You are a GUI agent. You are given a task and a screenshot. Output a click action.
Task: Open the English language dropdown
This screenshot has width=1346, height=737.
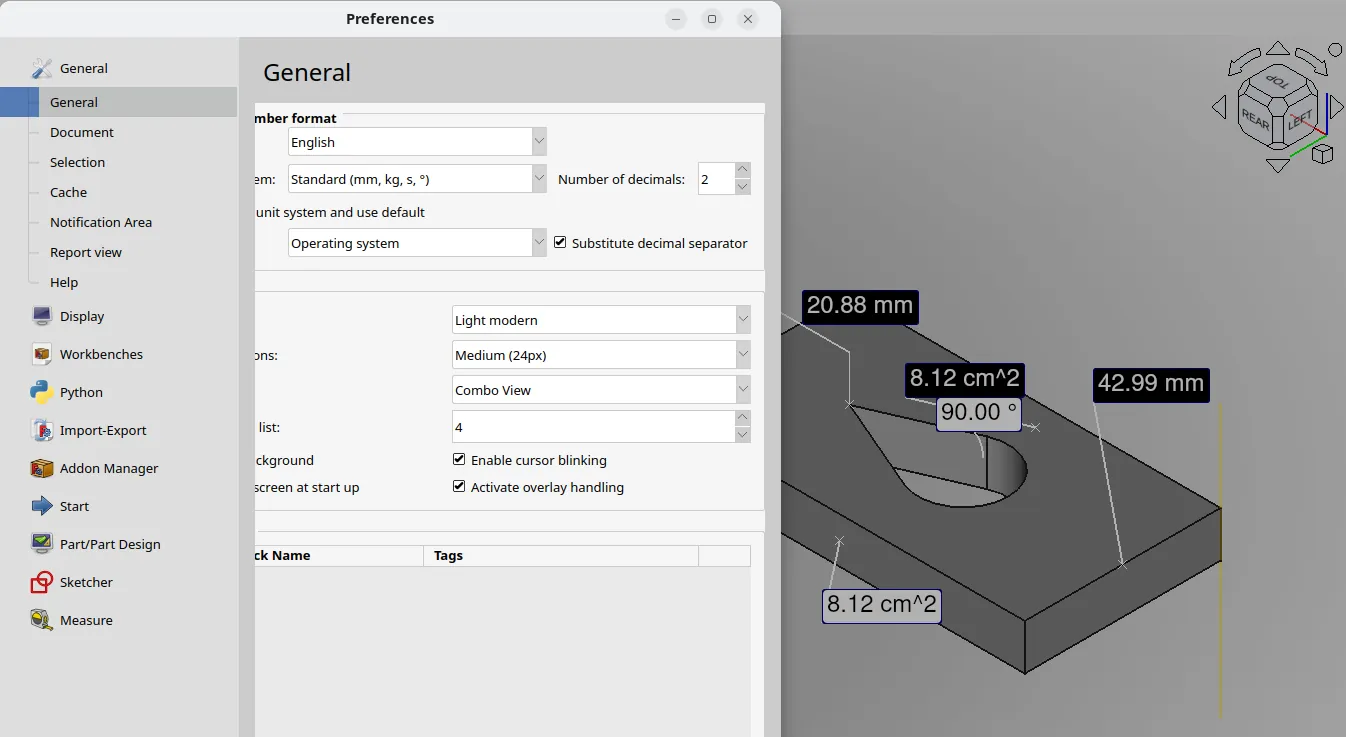coord(417,142)
